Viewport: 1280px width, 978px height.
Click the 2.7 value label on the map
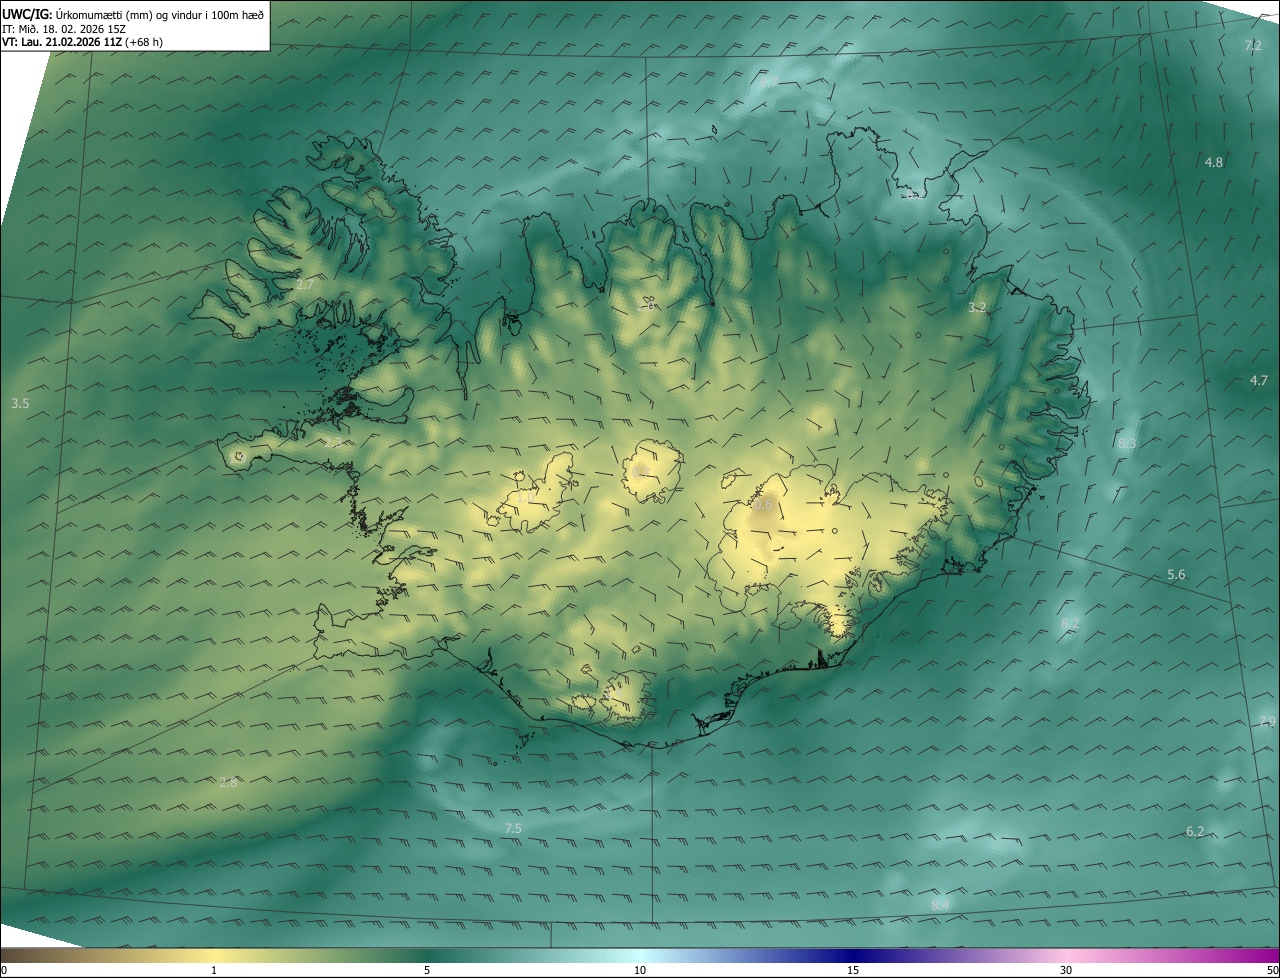click(x=305, y=285)
